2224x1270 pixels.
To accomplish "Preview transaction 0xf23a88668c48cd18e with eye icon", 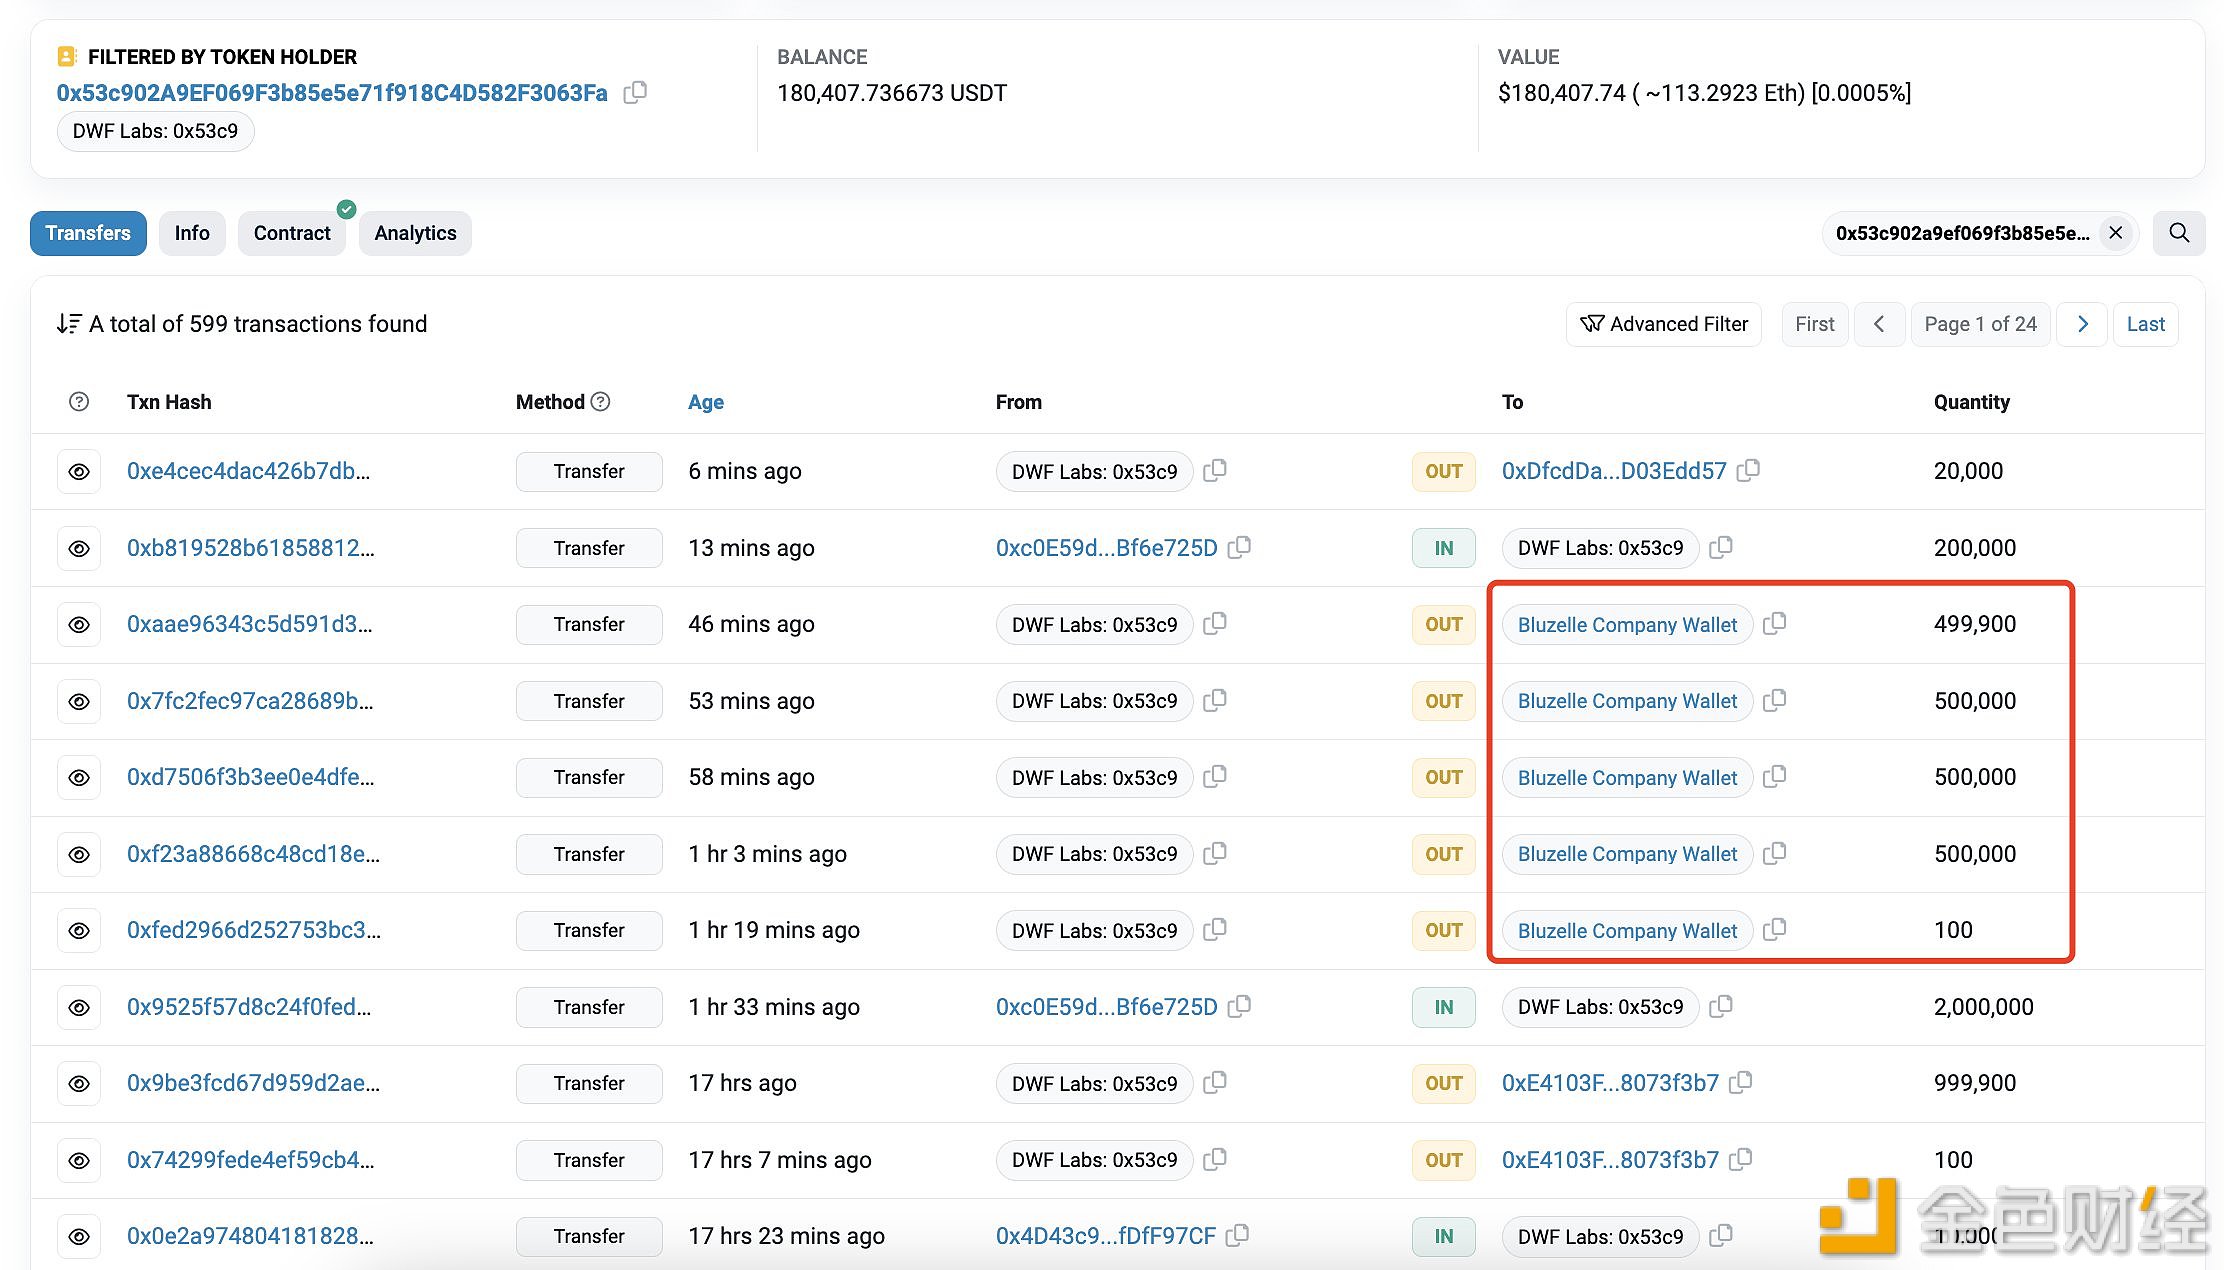I will 79,855.
